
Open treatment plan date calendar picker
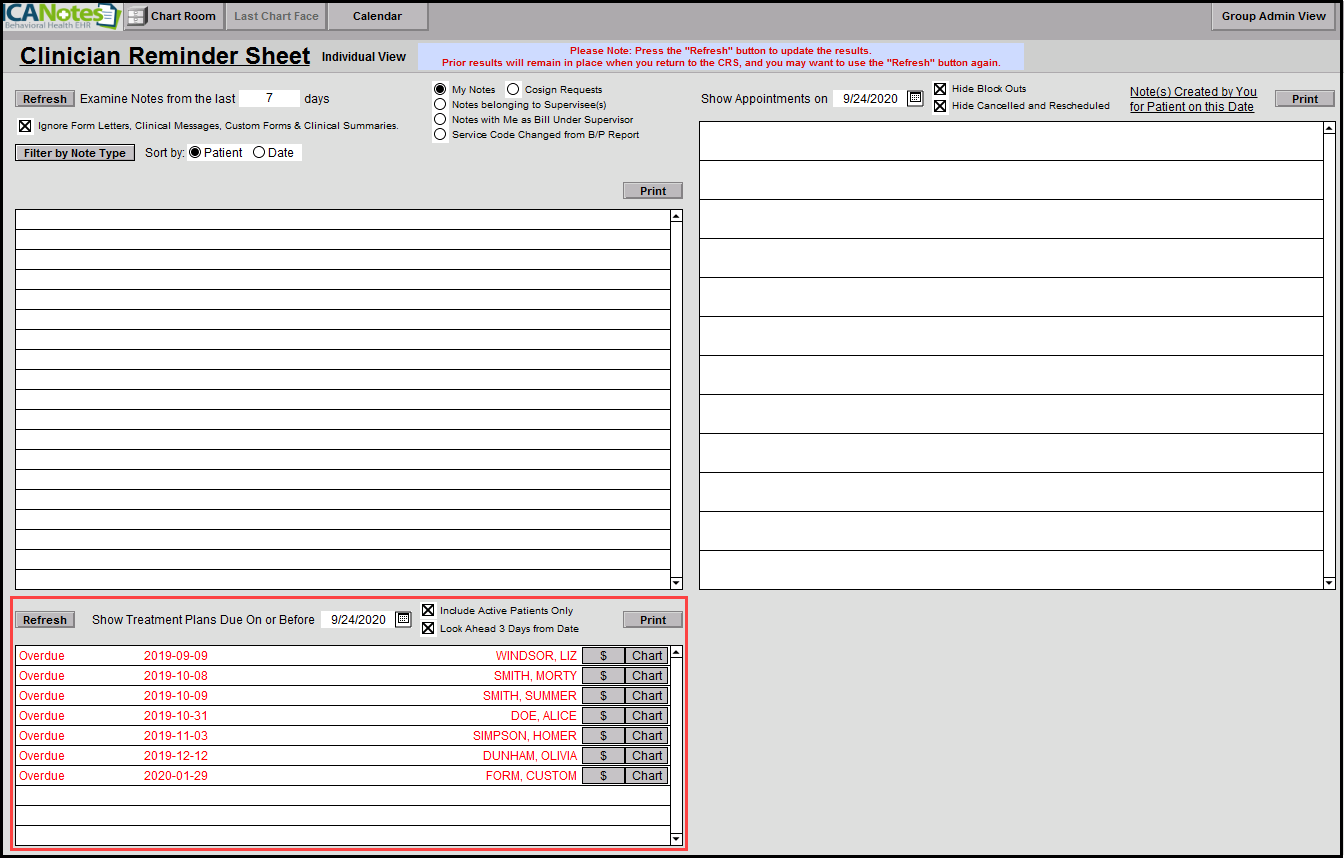[x=403, y=619]
